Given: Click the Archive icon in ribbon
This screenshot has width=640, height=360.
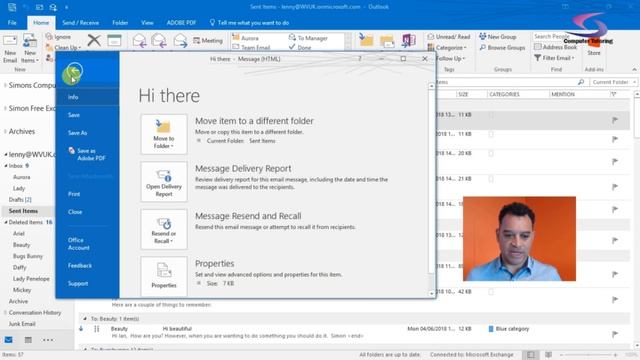Looking at the screenshot, I should [x=114, y=40].
